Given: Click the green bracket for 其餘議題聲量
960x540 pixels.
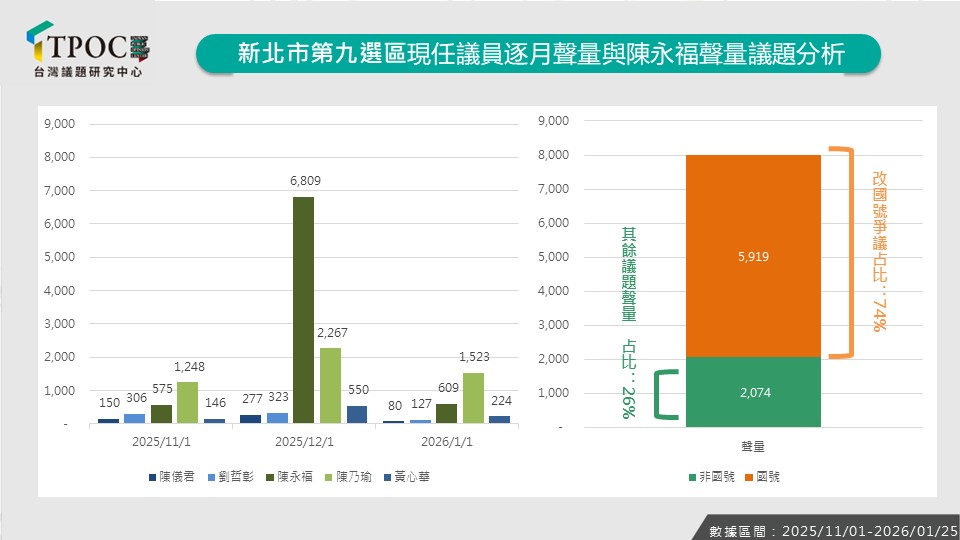Looking at the screenshot, I should [x=660, y=393].
